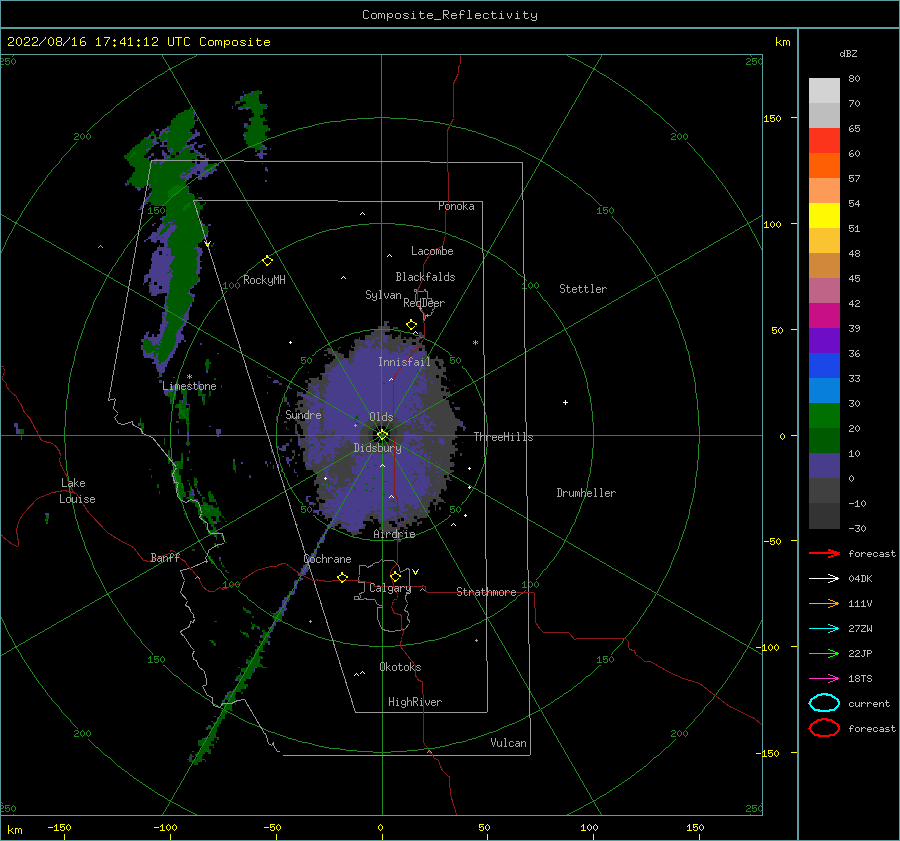
Task: Click the yellow diamond marker below RedDeer
Action: [412, 325]
